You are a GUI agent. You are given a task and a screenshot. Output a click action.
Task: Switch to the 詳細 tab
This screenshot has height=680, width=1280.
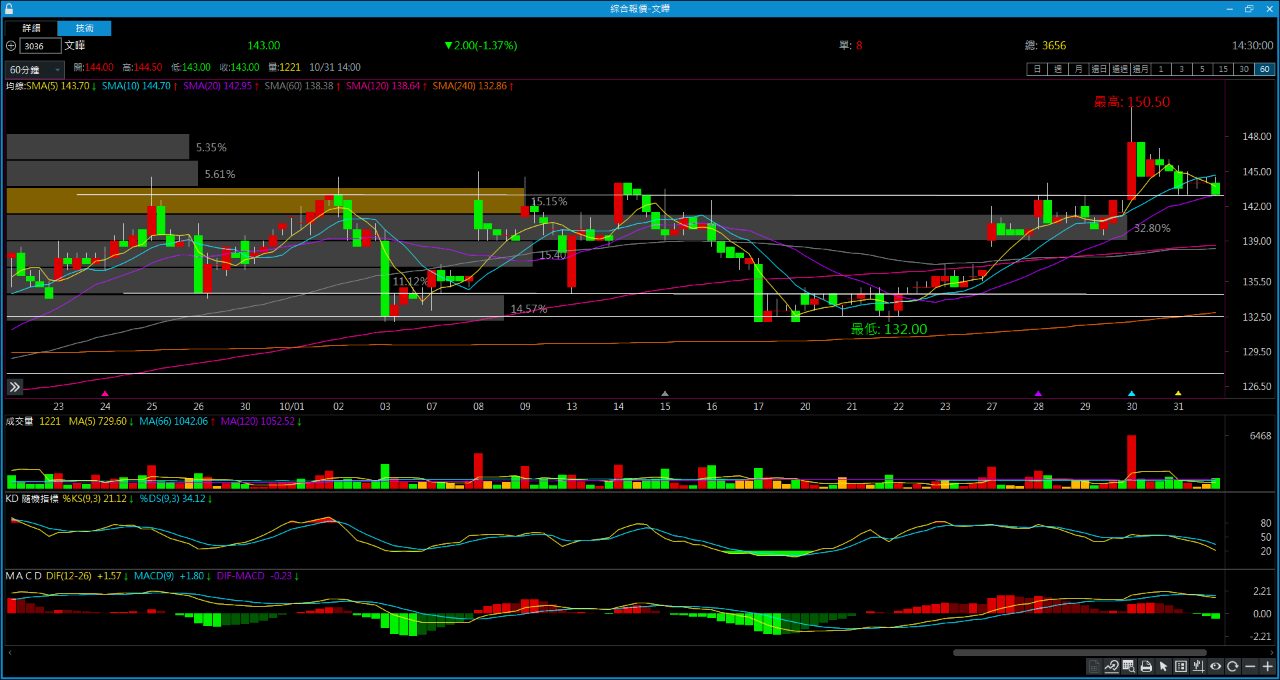[x=32, y=28]
